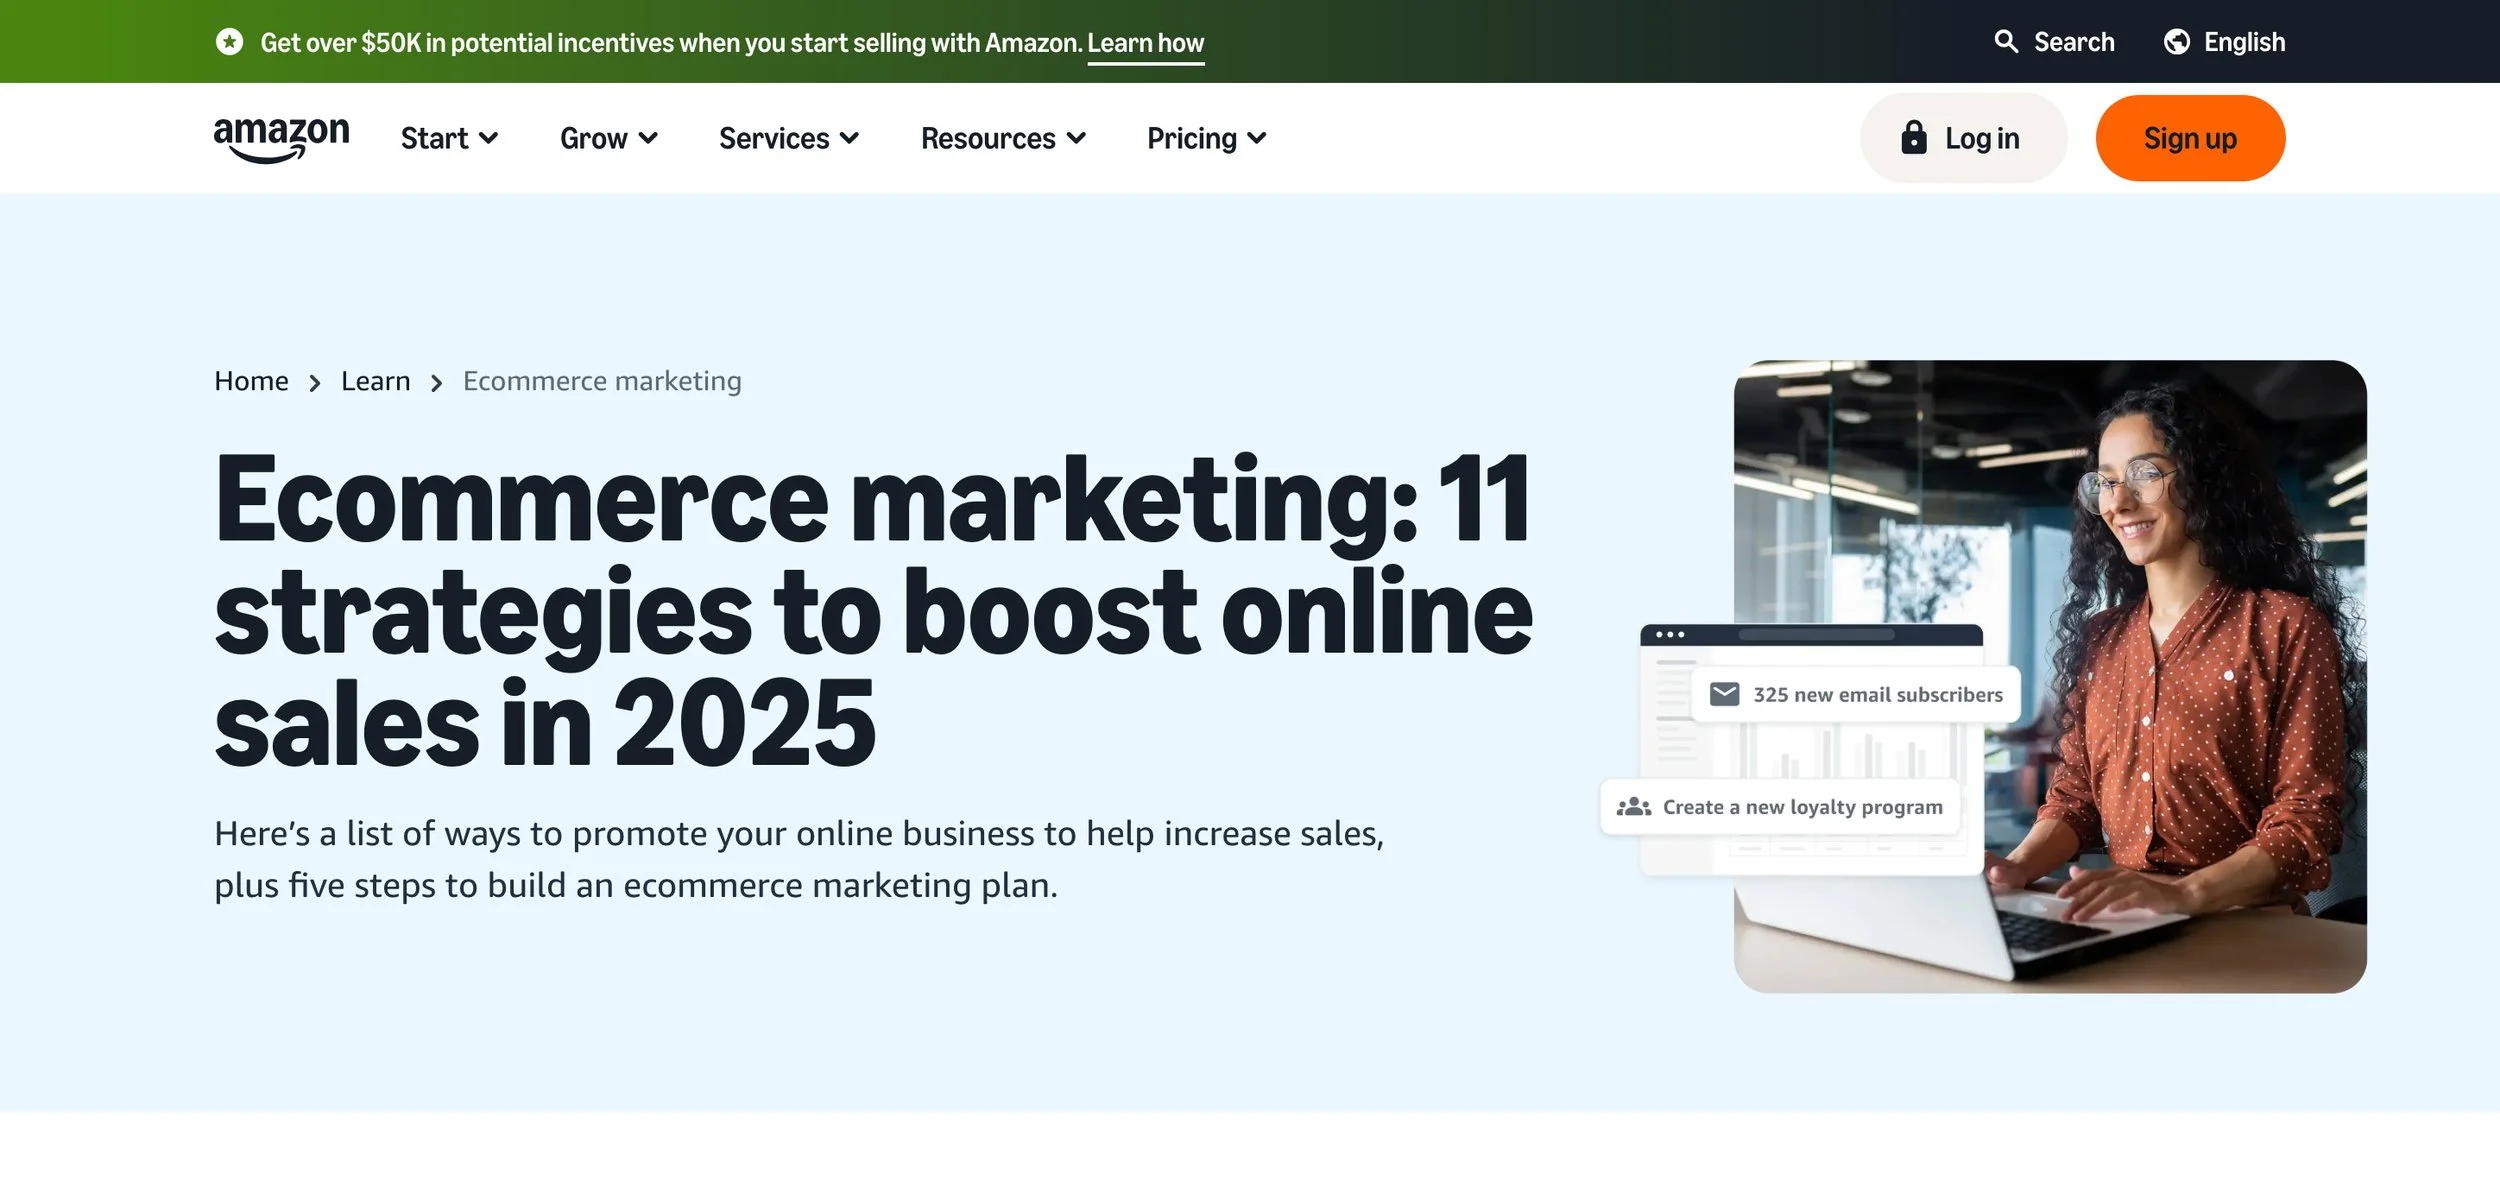
Task: Click the search magnifier icon
Action: click(2006, 41)
